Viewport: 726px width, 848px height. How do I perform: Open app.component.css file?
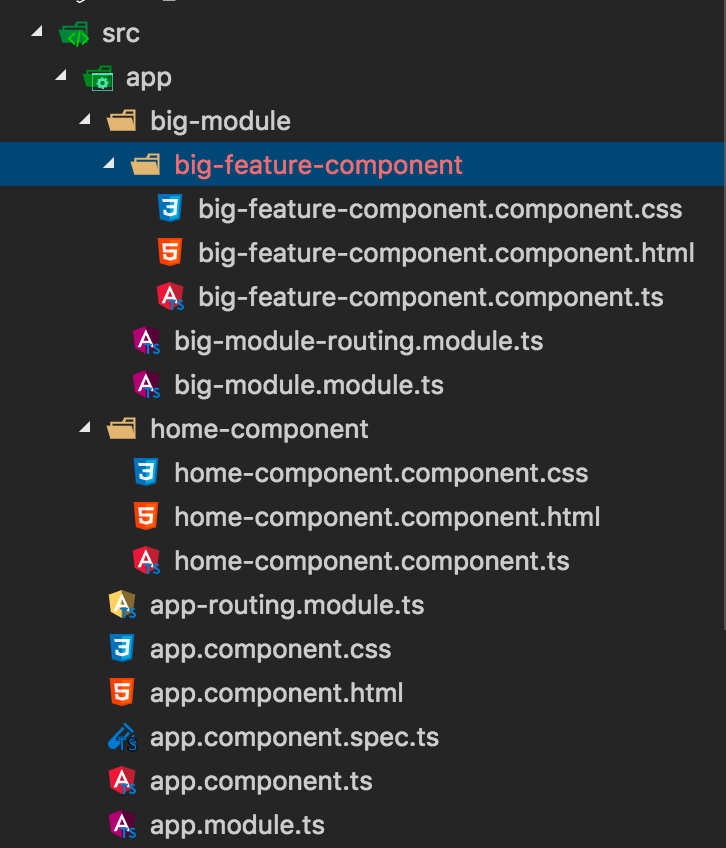pos(270,649)
